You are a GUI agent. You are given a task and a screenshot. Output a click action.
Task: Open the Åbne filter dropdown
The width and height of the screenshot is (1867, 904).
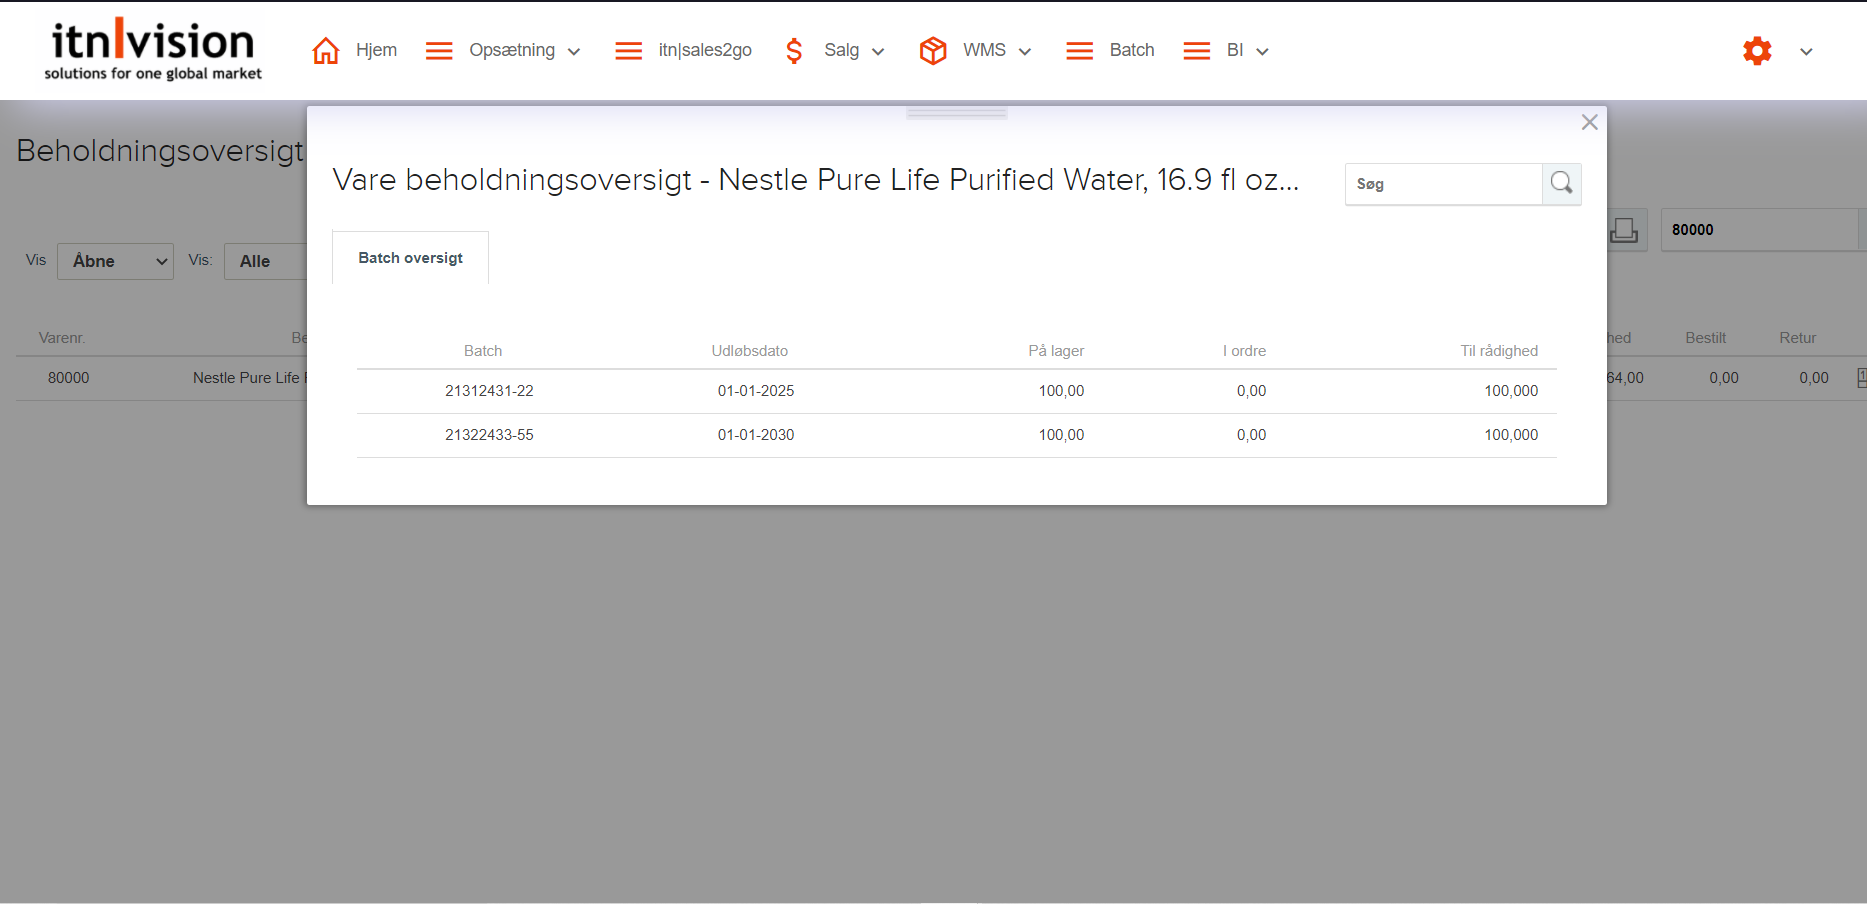[x=115, y=261]
